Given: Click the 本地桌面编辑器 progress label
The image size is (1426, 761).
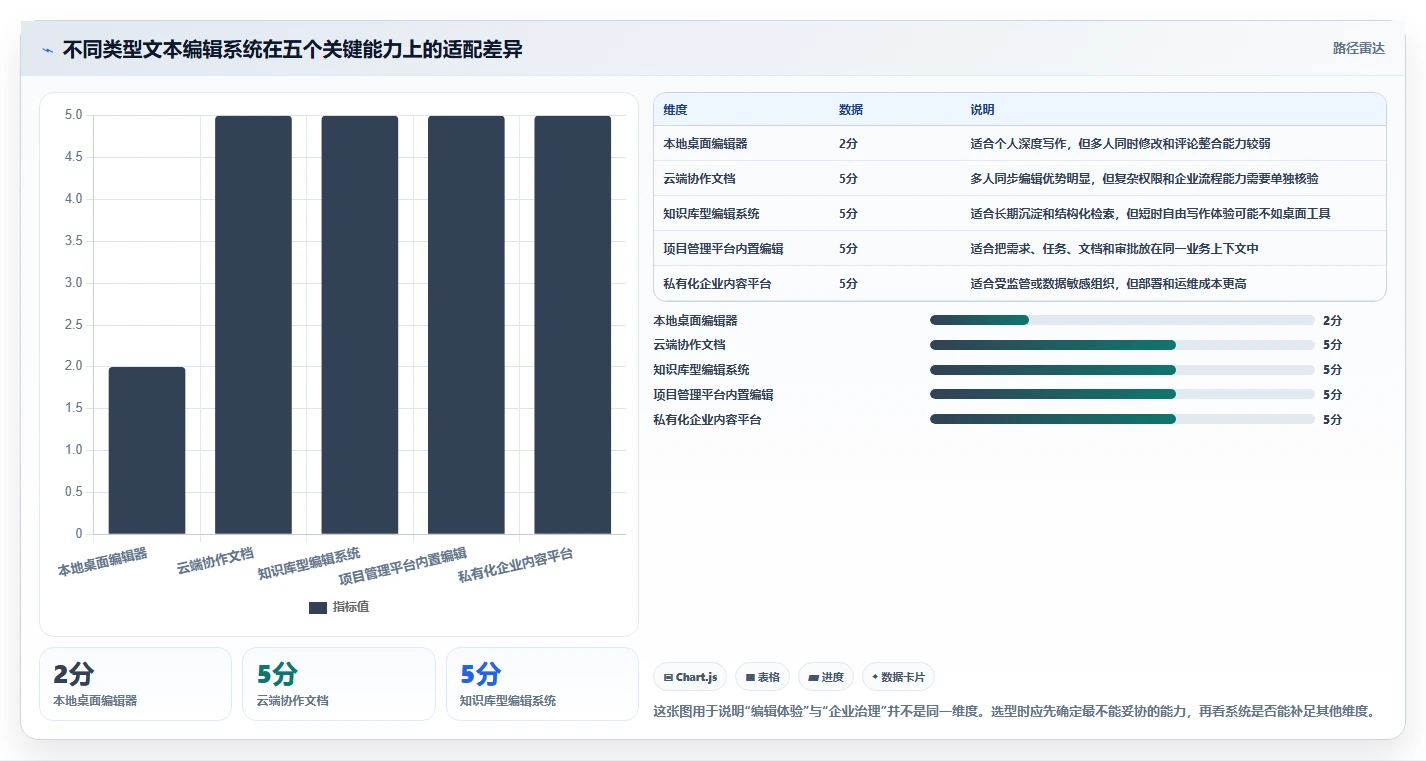Looking at the screenshot, I should [695, 320].
